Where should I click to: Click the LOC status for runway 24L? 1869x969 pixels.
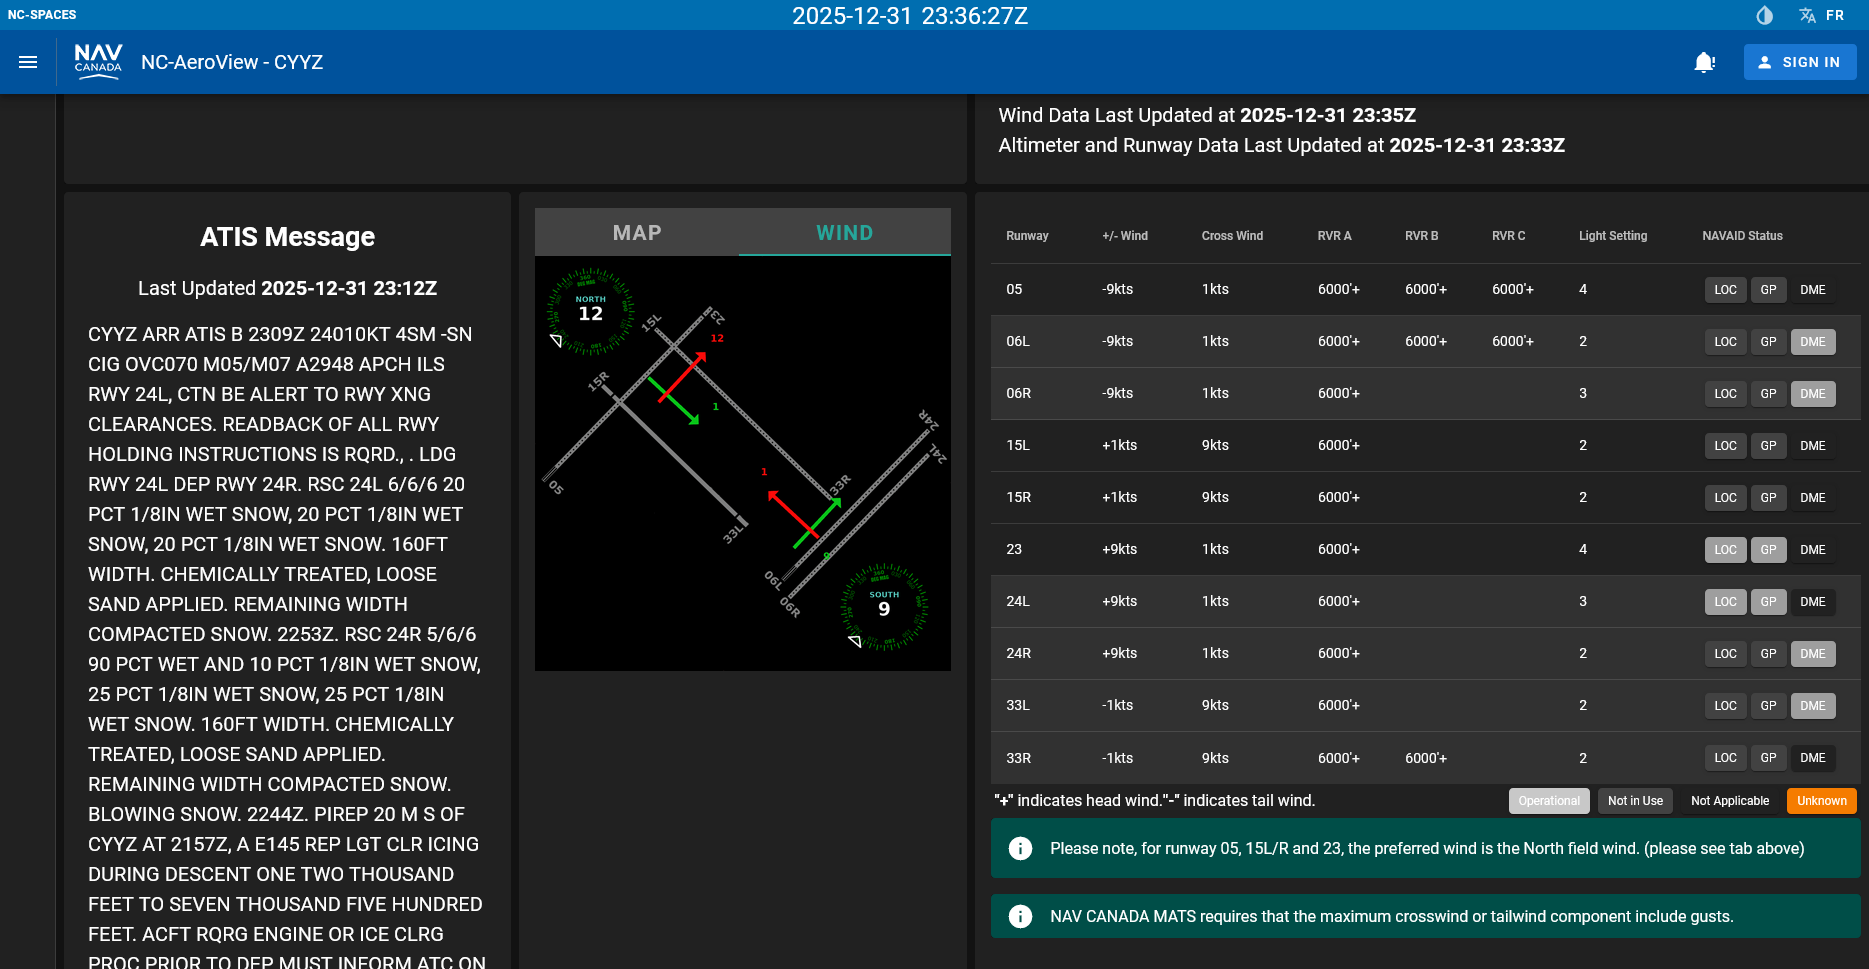tap(1725, 602)
